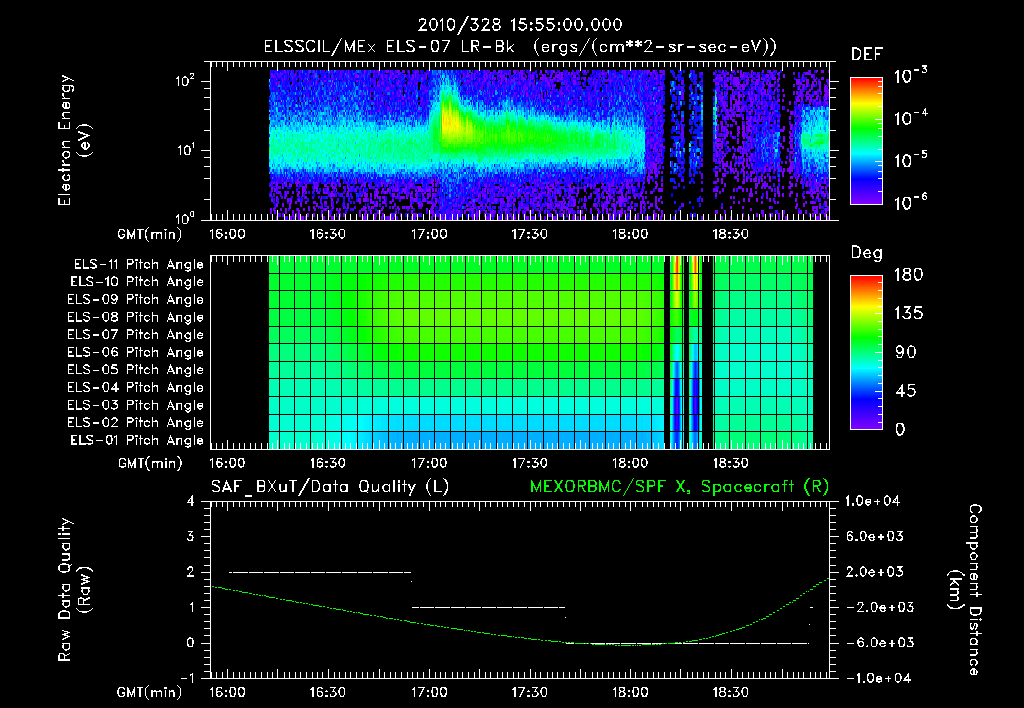Click the 10^1 tick label on energy axis
Screen dimensions: 1024x708
coord(185,150)
